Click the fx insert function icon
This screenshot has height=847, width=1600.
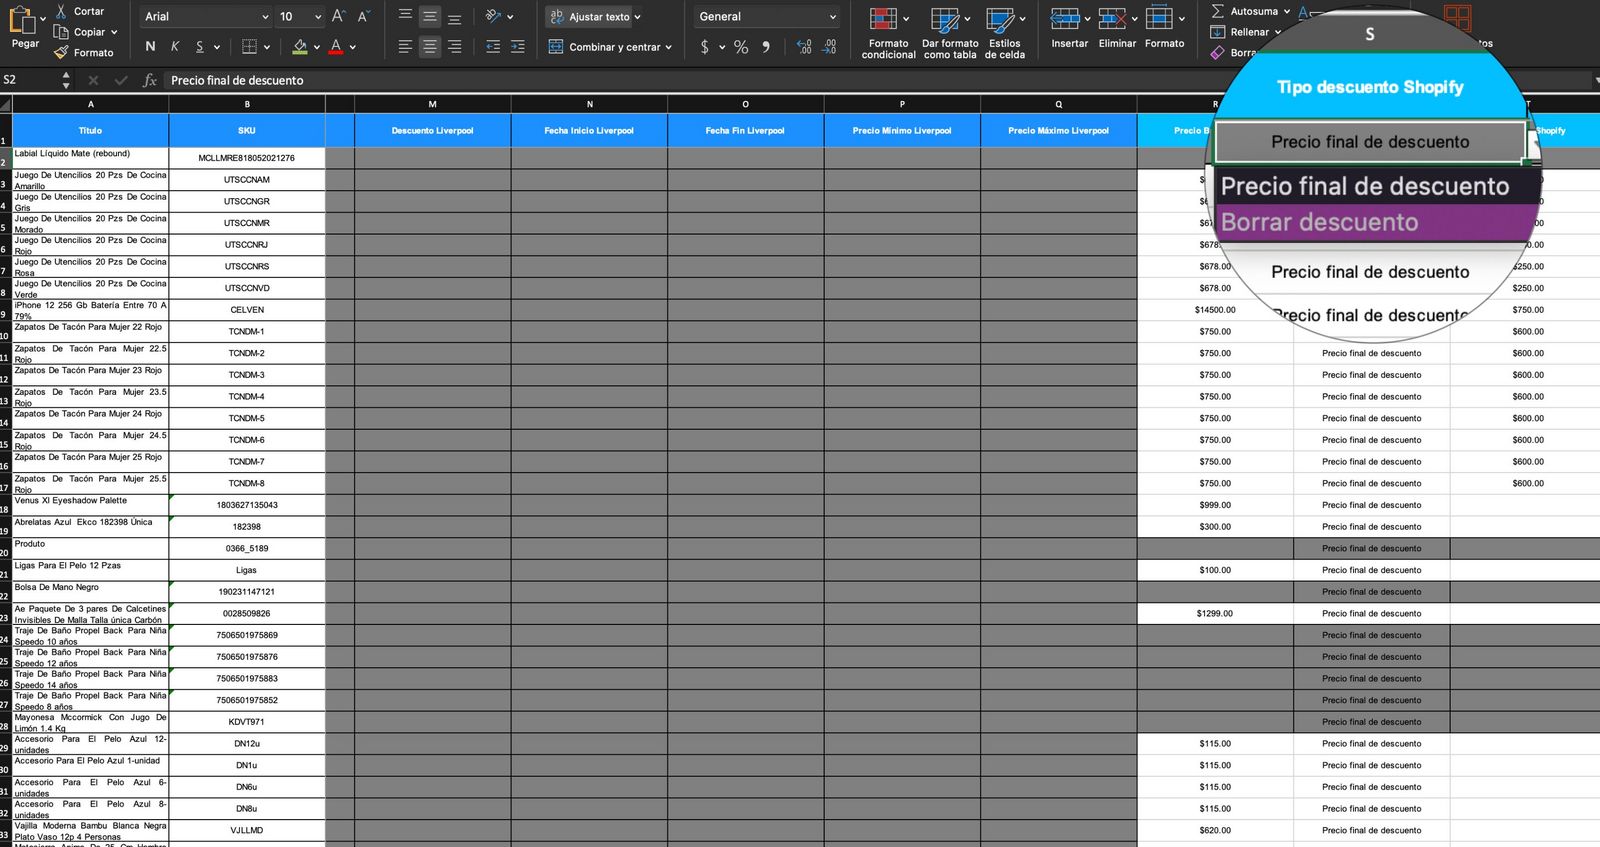150,80
